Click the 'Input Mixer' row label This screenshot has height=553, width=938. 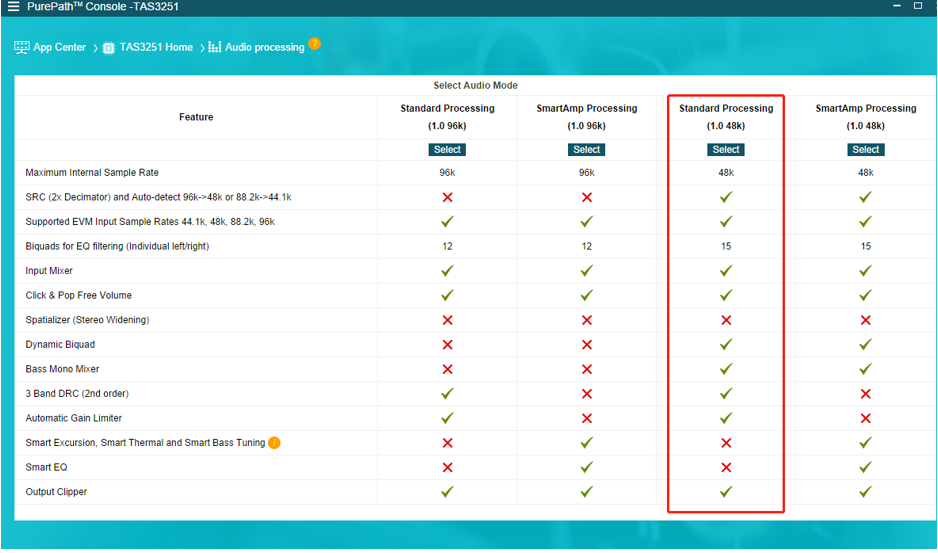click(49, 271)
